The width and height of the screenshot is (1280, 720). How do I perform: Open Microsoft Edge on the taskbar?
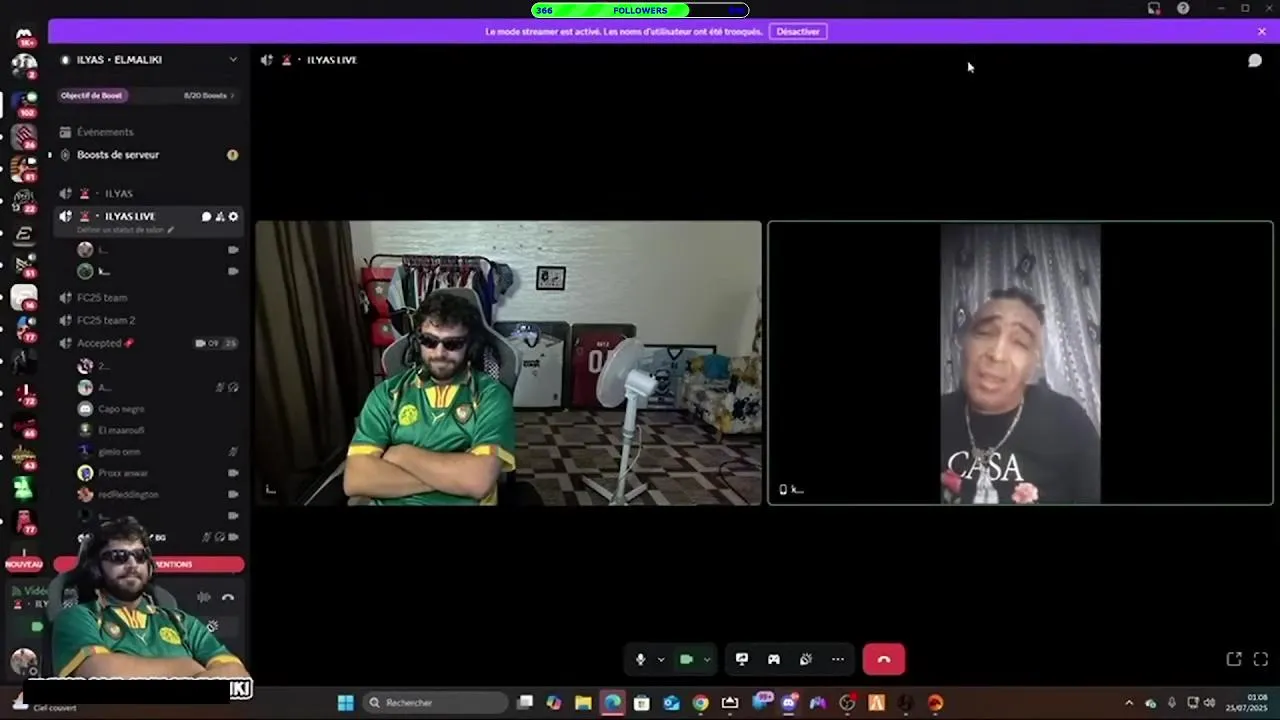[612, 703]
